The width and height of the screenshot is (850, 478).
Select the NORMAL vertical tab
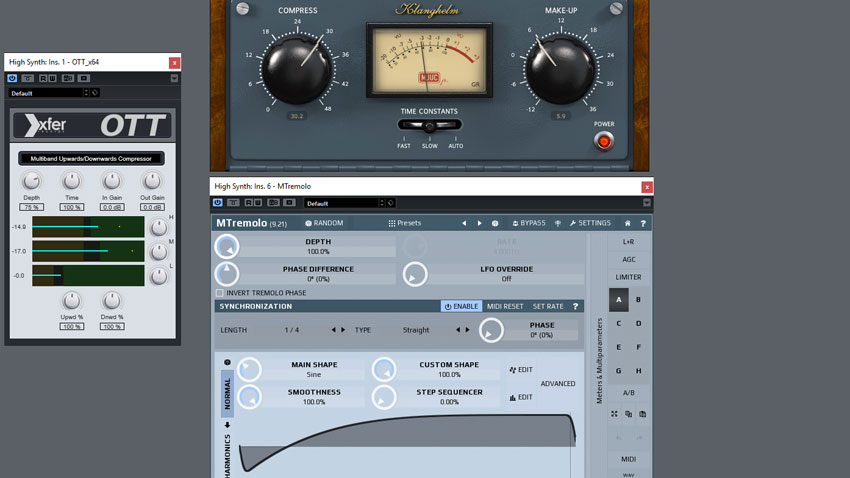coord(227,394)
